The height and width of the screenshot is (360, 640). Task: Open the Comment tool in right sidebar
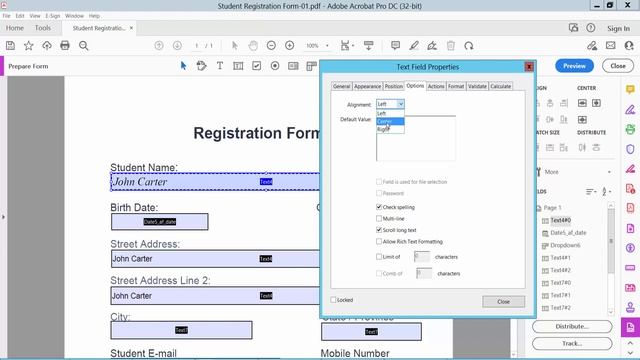coord(630,89)
